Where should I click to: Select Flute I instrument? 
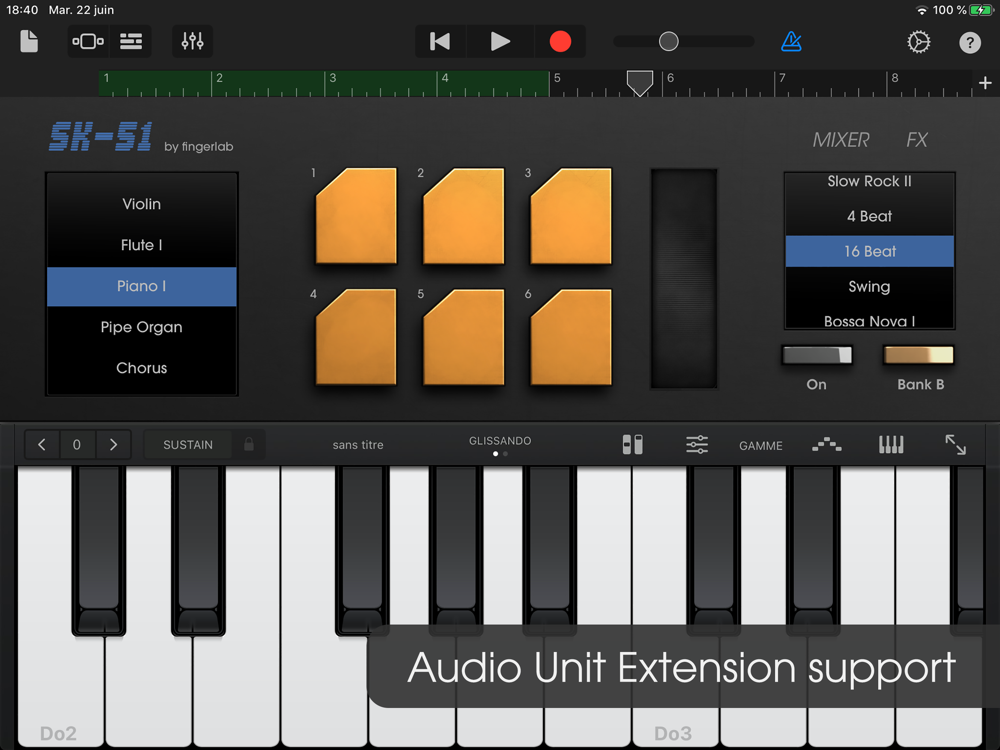click(142, 245)
